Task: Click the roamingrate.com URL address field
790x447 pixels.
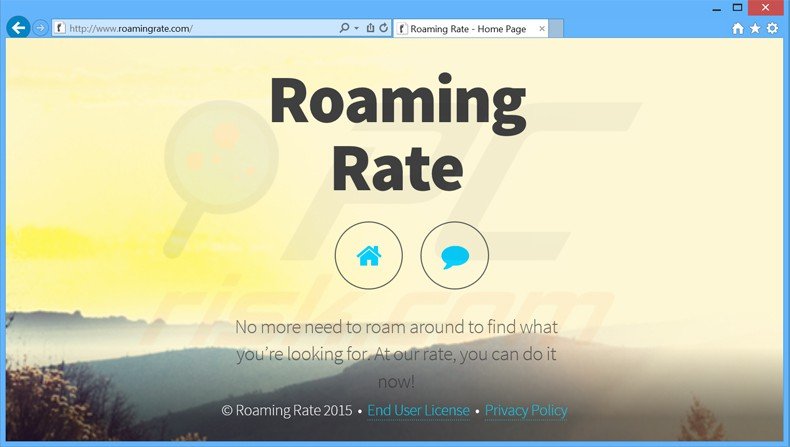Action: point(200,29)
